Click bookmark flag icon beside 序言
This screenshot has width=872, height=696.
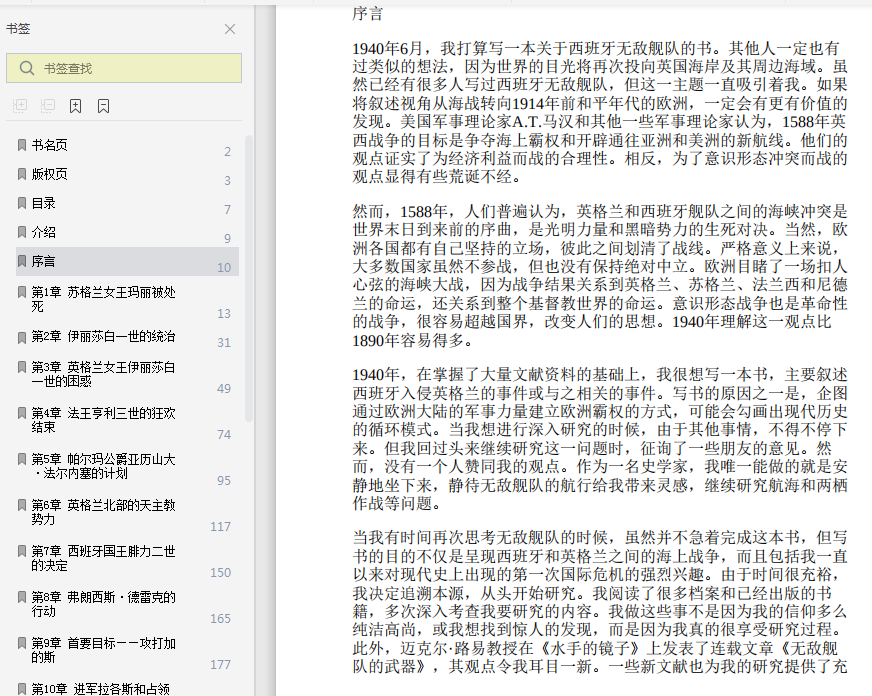click(x=22, y=261)
